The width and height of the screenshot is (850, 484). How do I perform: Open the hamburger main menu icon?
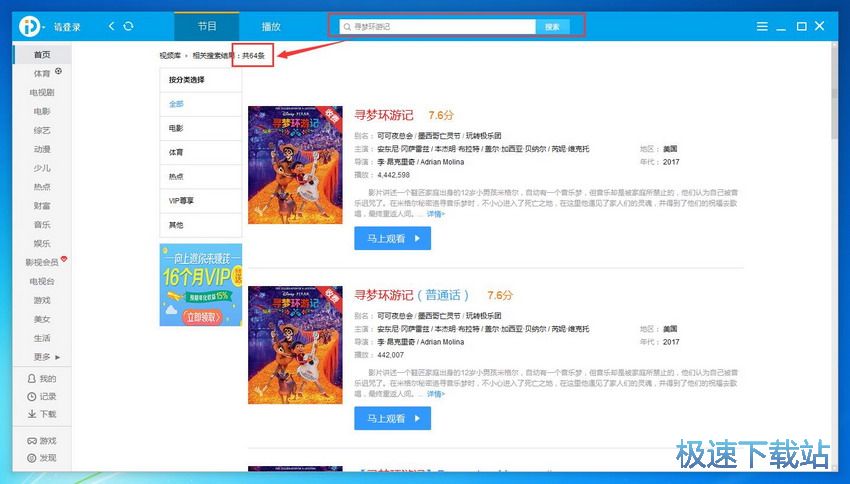point(762,26)
